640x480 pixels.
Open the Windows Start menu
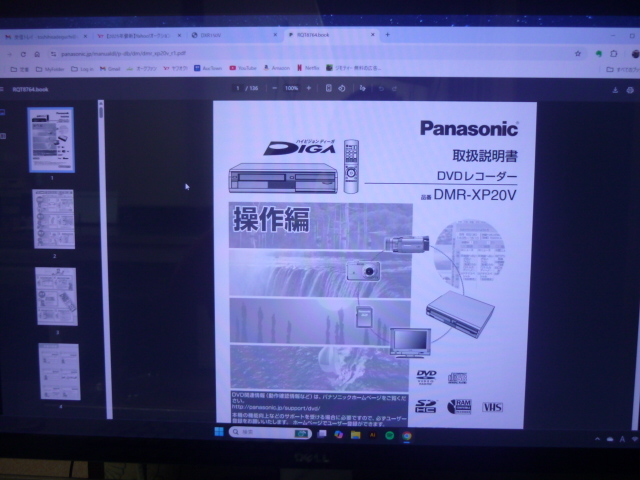point(219,432)
